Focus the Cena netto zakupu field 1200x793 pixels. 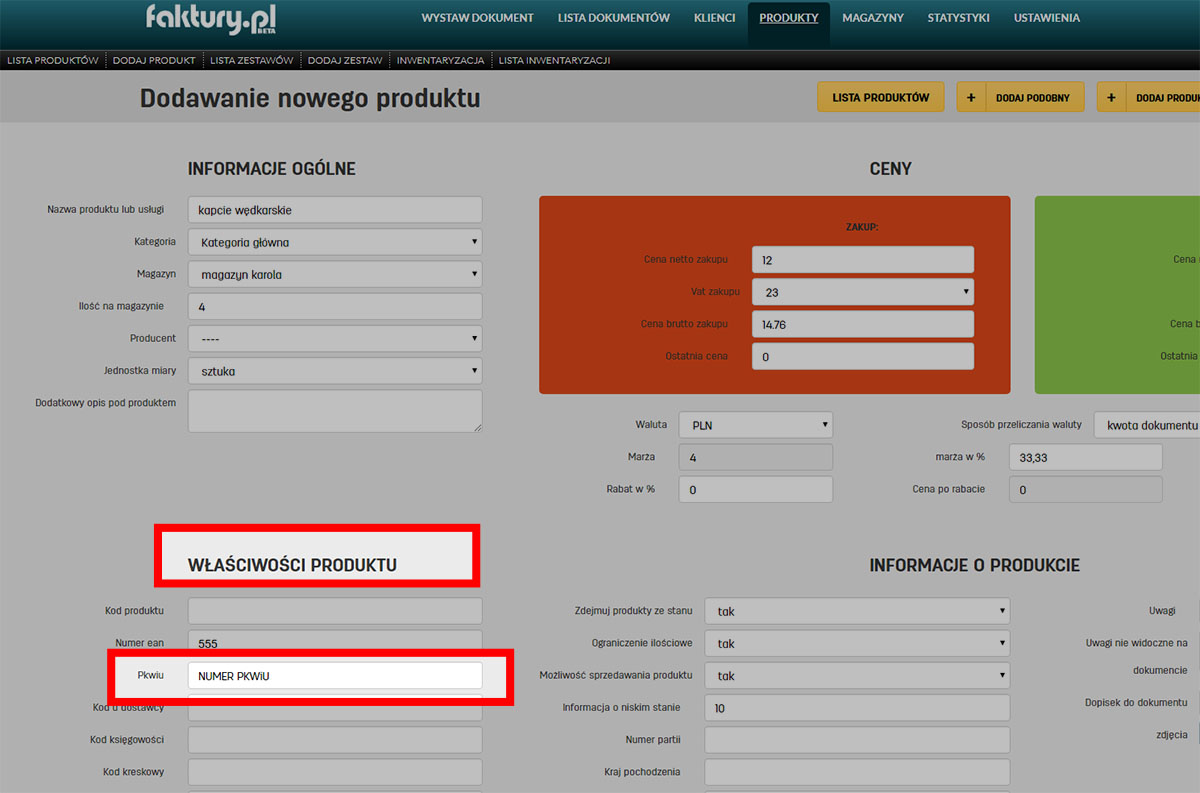coord(862,260)
